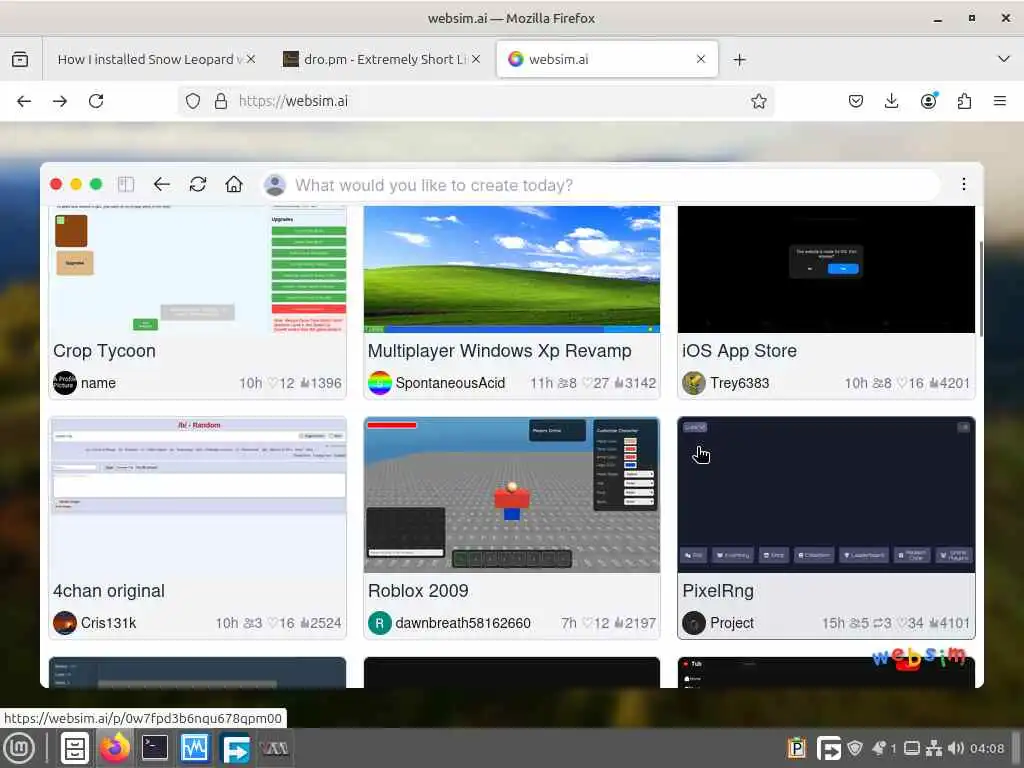The height and width of the screenshot is (768, 1024).
Task: Open Firefox View icon beside the tabs
Action: 20,59
